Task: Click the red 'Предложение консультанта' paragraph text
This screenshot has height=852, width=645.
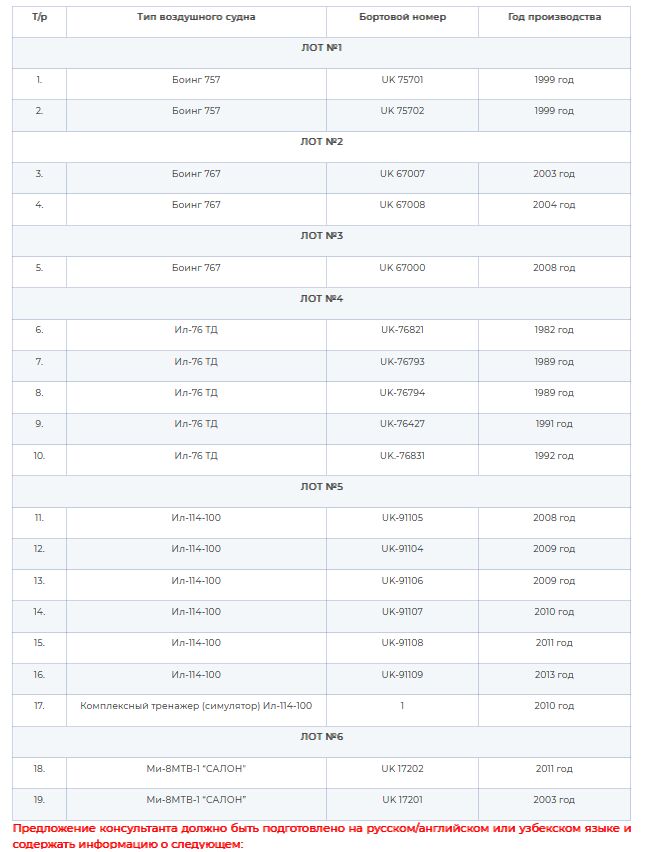Action: [322, 836]
